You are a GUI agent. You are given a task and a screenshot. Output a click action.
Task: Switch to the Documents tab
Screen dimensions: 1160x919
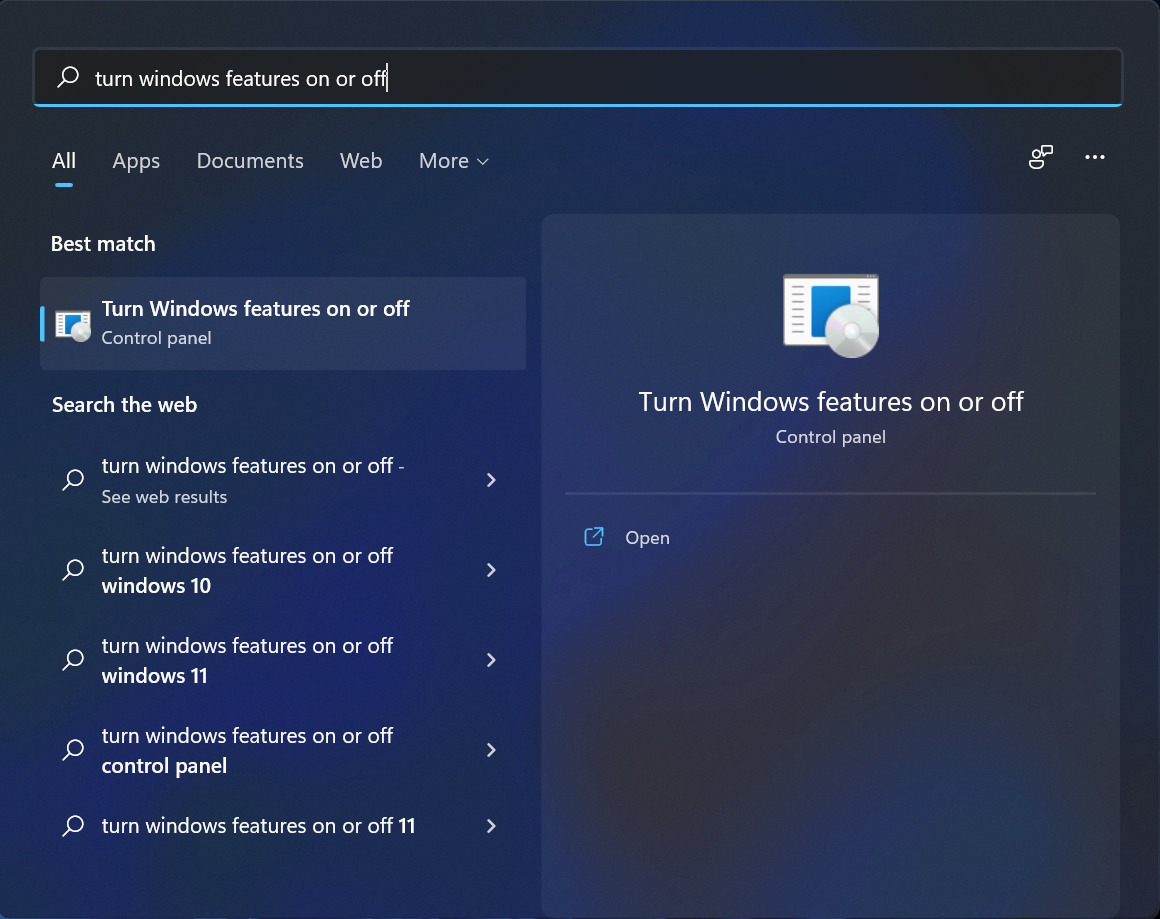point(250,161)
